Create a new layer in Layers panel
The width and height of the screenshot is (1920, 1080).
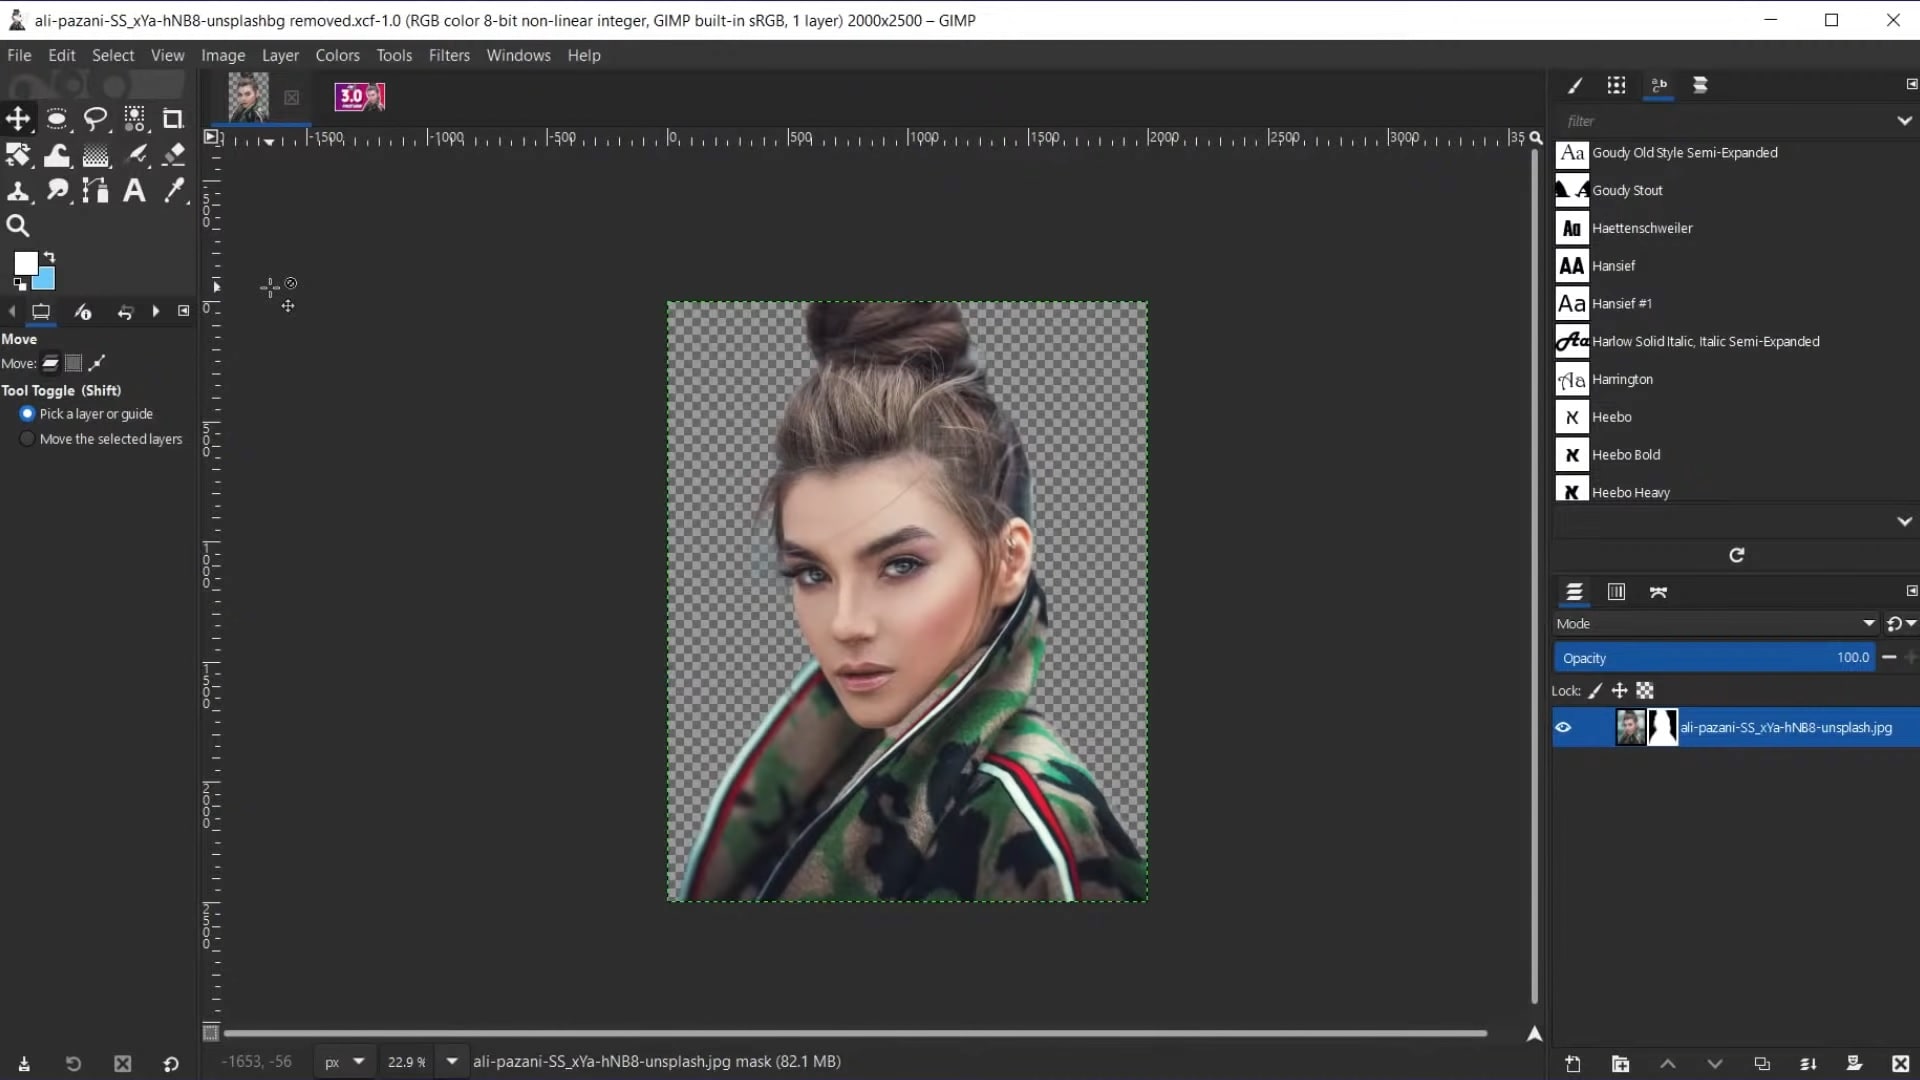(x=1572, y=1064)
